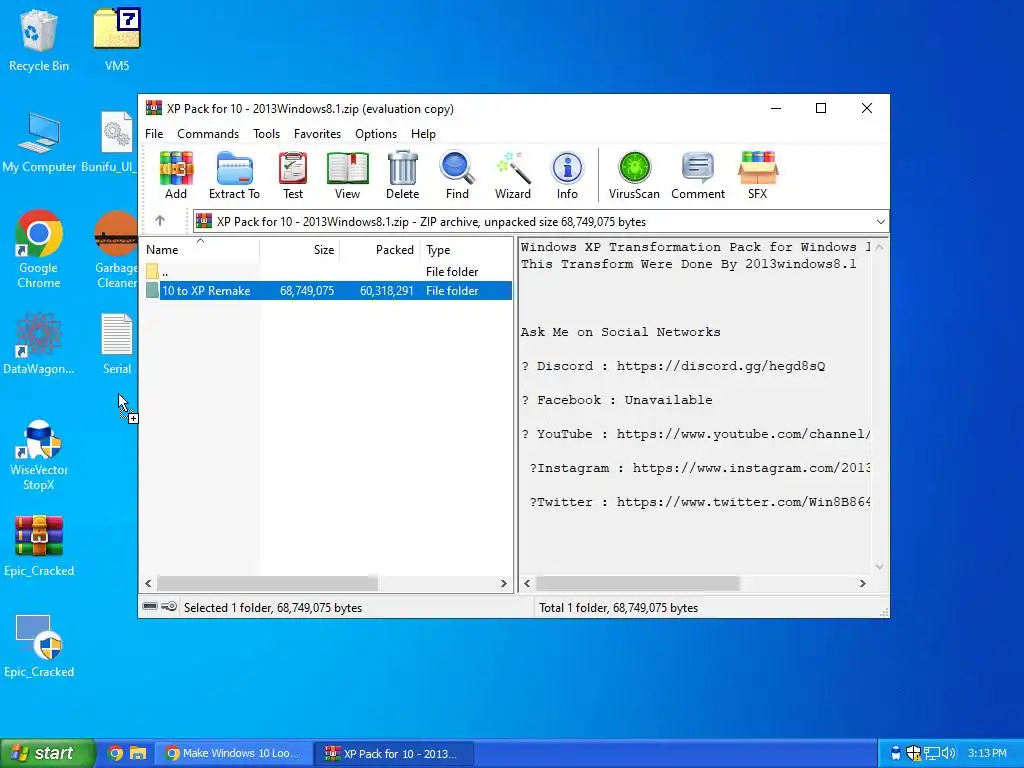Select the VM5 desktop folder
Screen dimensions: 1024x768
[x=117, y=40]
